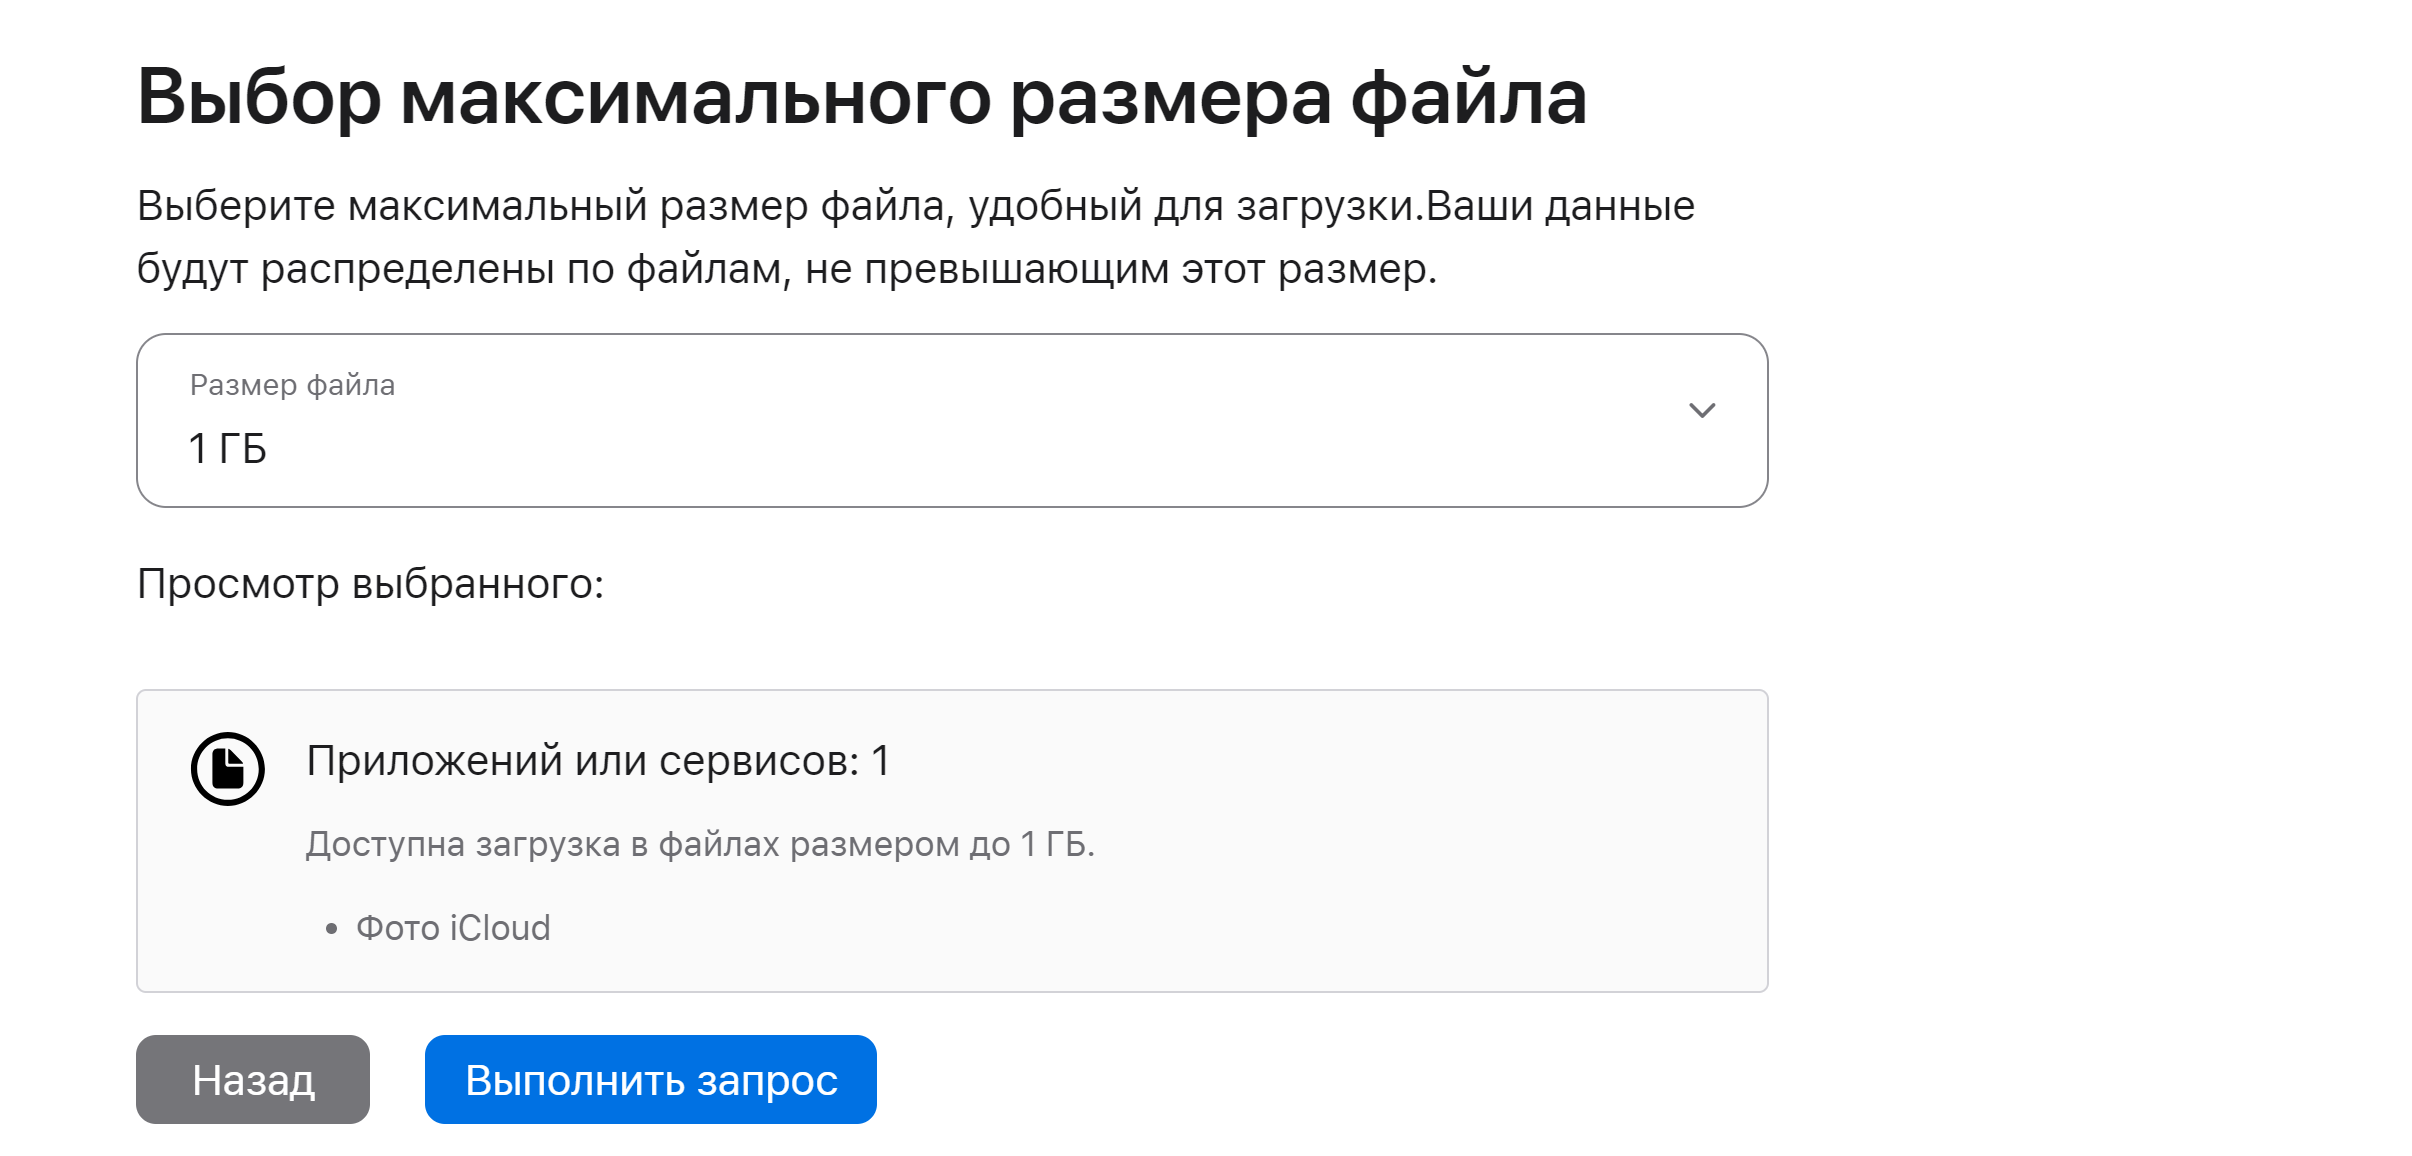The height and width of the screenshot is (1156, 2412).
Task: Click the Размер файла field label
Action: 292,385
